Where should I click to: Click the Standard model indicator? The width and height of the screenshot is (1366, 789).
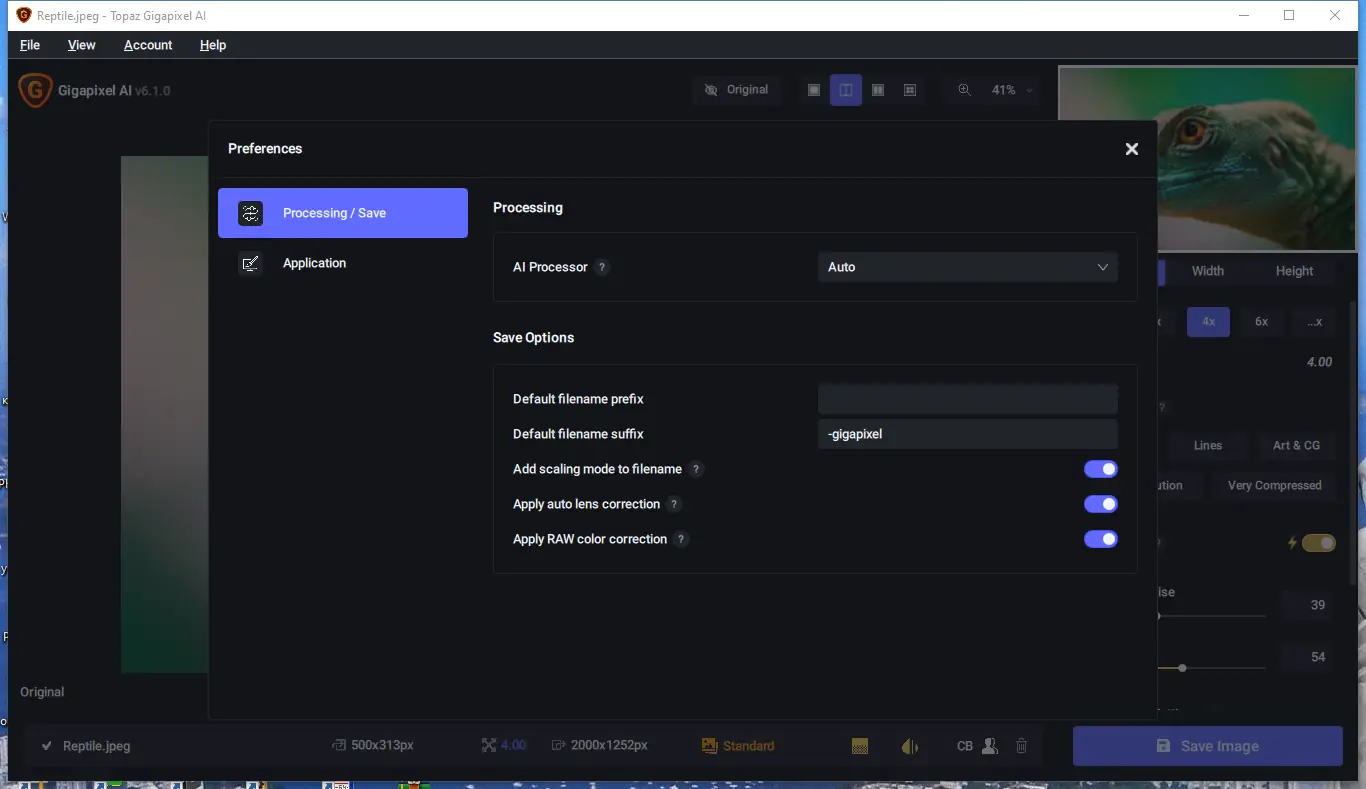pyautogui.click(x=738, y=746)
